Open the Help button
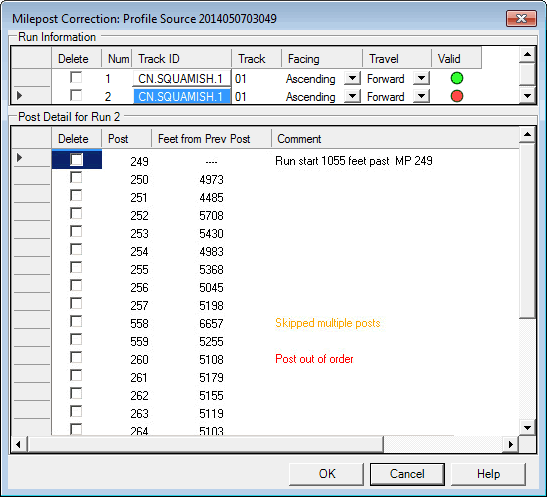 (x=488, y=474)
